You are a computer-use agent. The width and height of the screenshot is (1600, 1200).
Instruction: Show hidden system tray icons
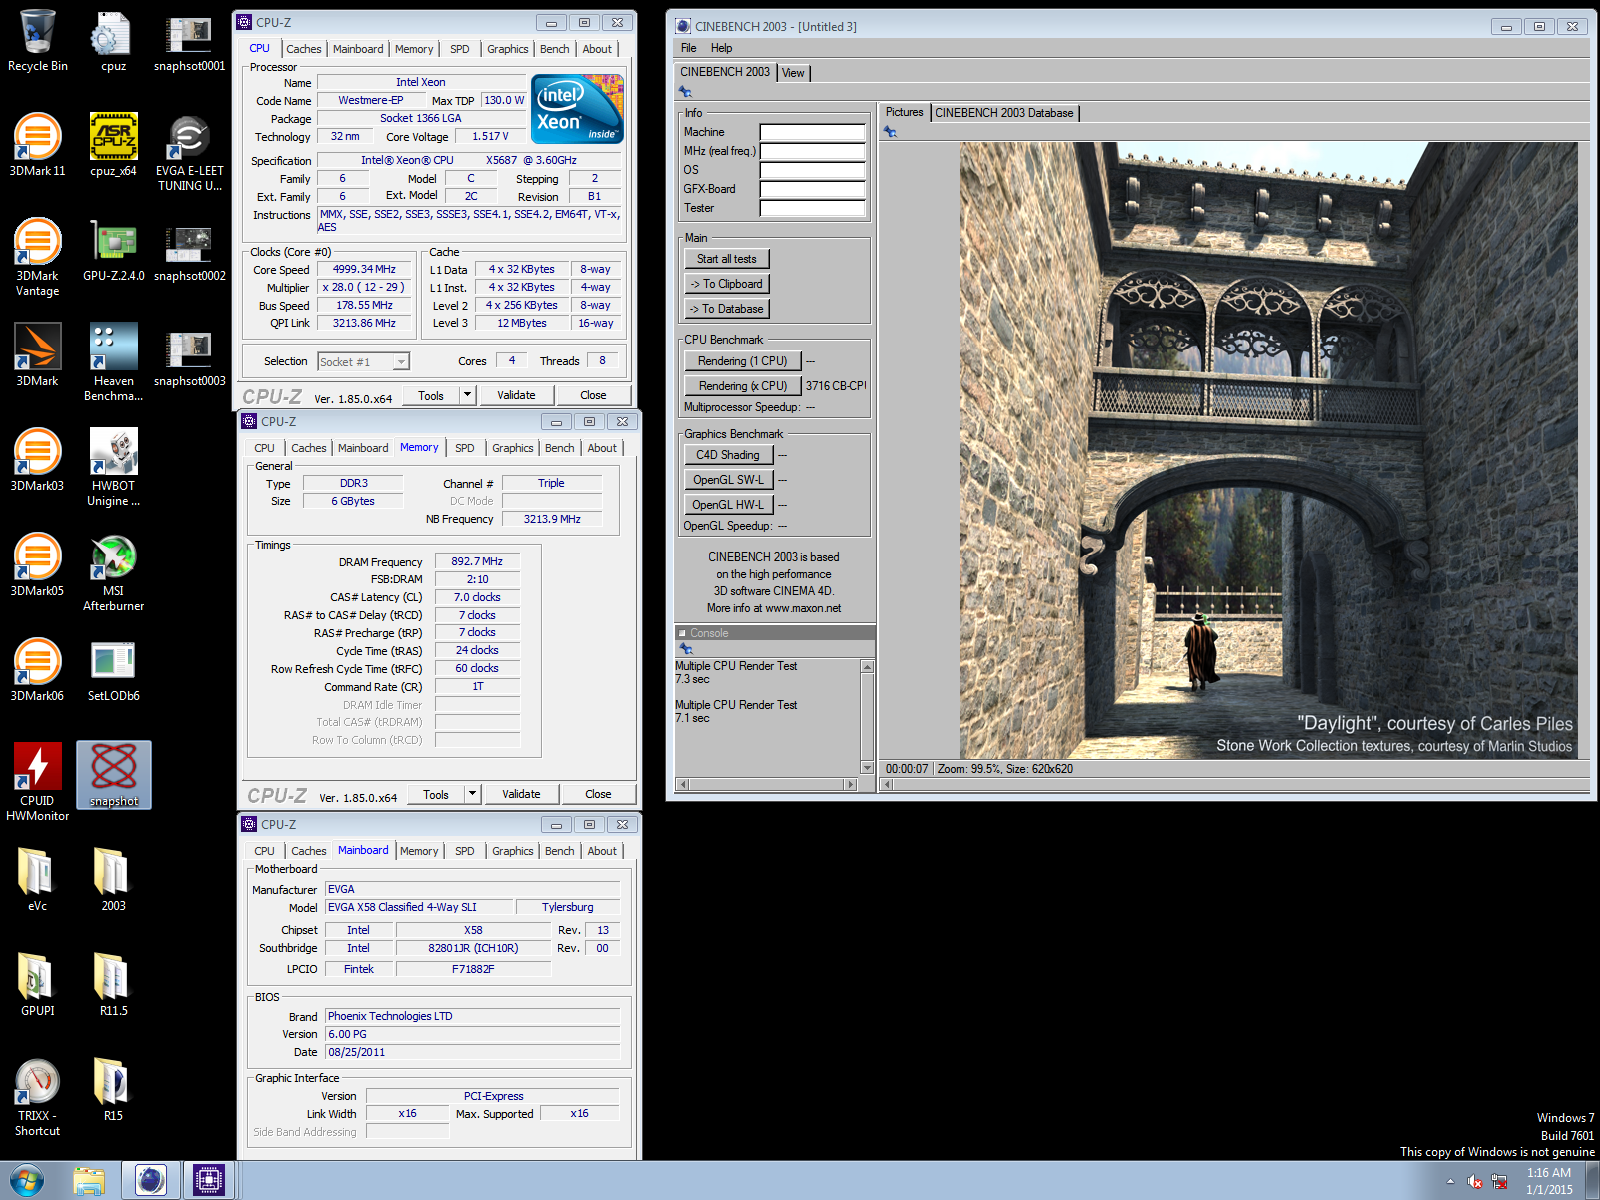click(1450, 1182)
